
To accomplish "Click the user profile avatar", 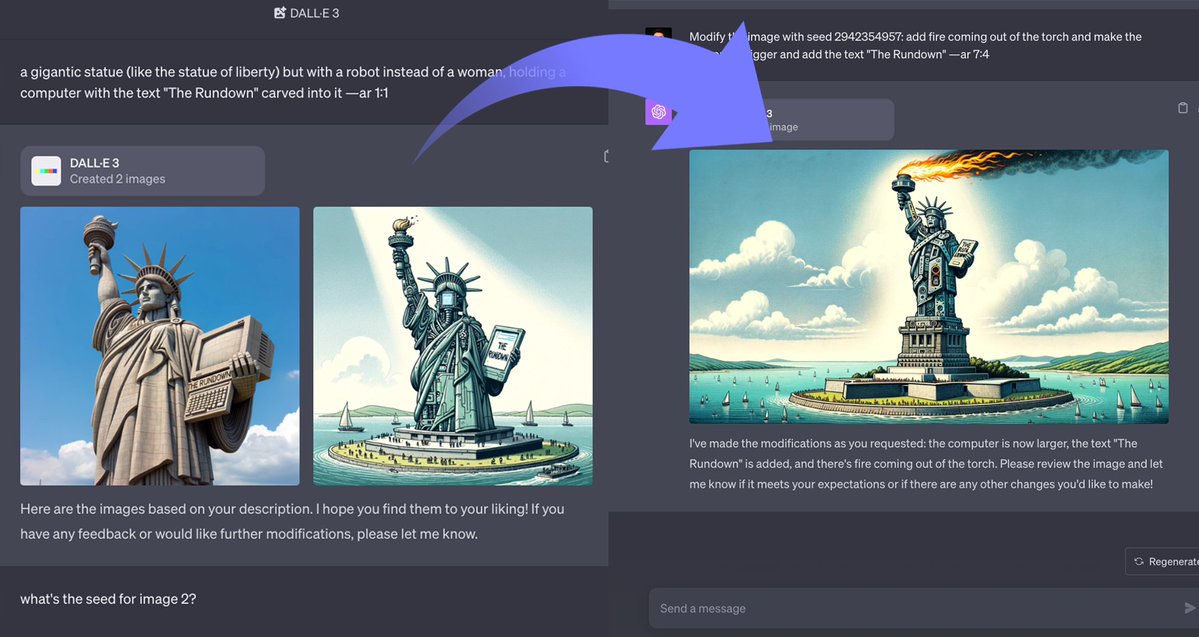I will [658, 36].
